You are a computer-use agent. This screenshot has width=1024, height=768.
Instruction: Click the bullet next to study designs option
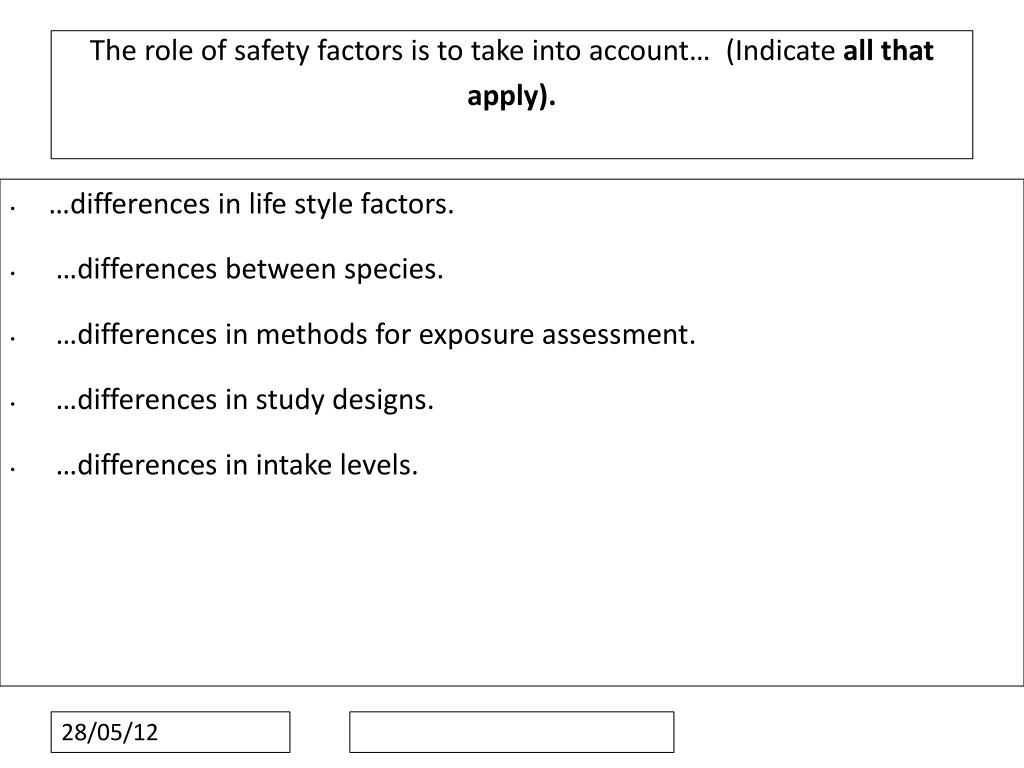pyautogui.click(x=12, y=404)
